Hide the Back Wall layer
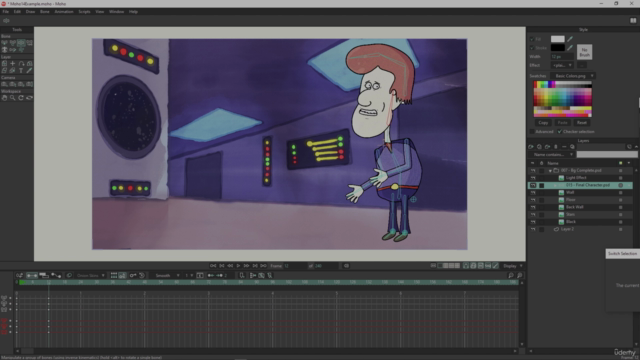This screenshot has height=360, width=640. [533, 207]
